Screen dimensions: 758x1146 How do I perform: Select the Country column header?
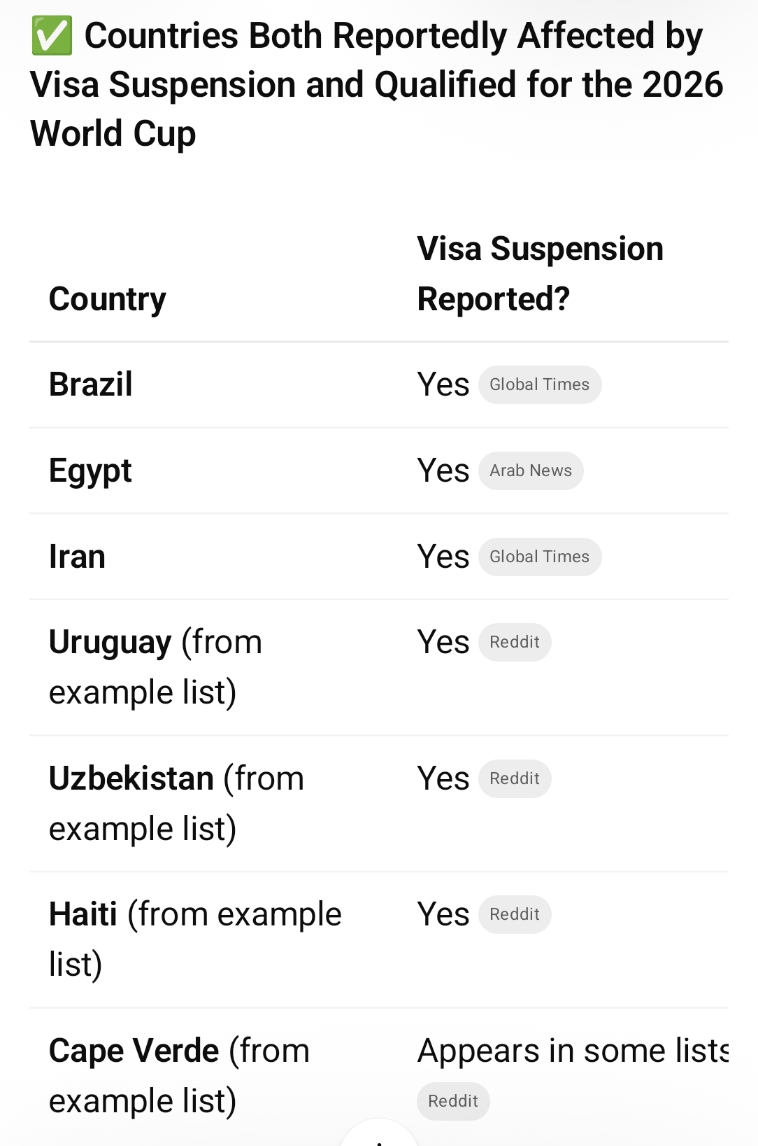point(107,299)
